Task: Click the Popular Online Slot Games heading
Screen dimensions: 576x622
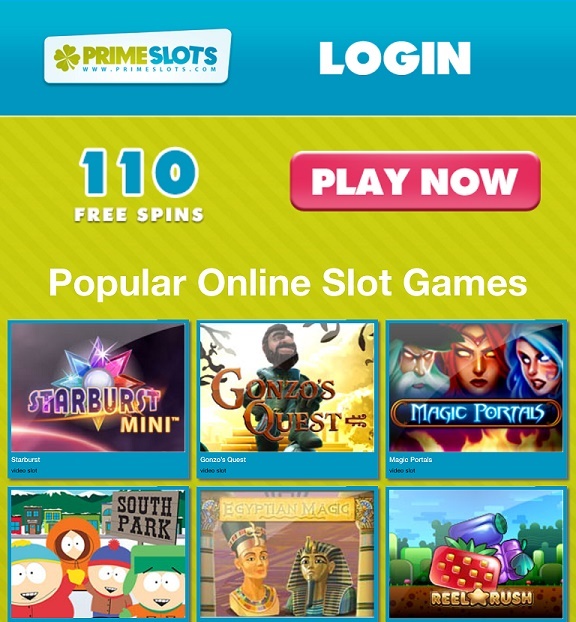Action: pos(288,282)
